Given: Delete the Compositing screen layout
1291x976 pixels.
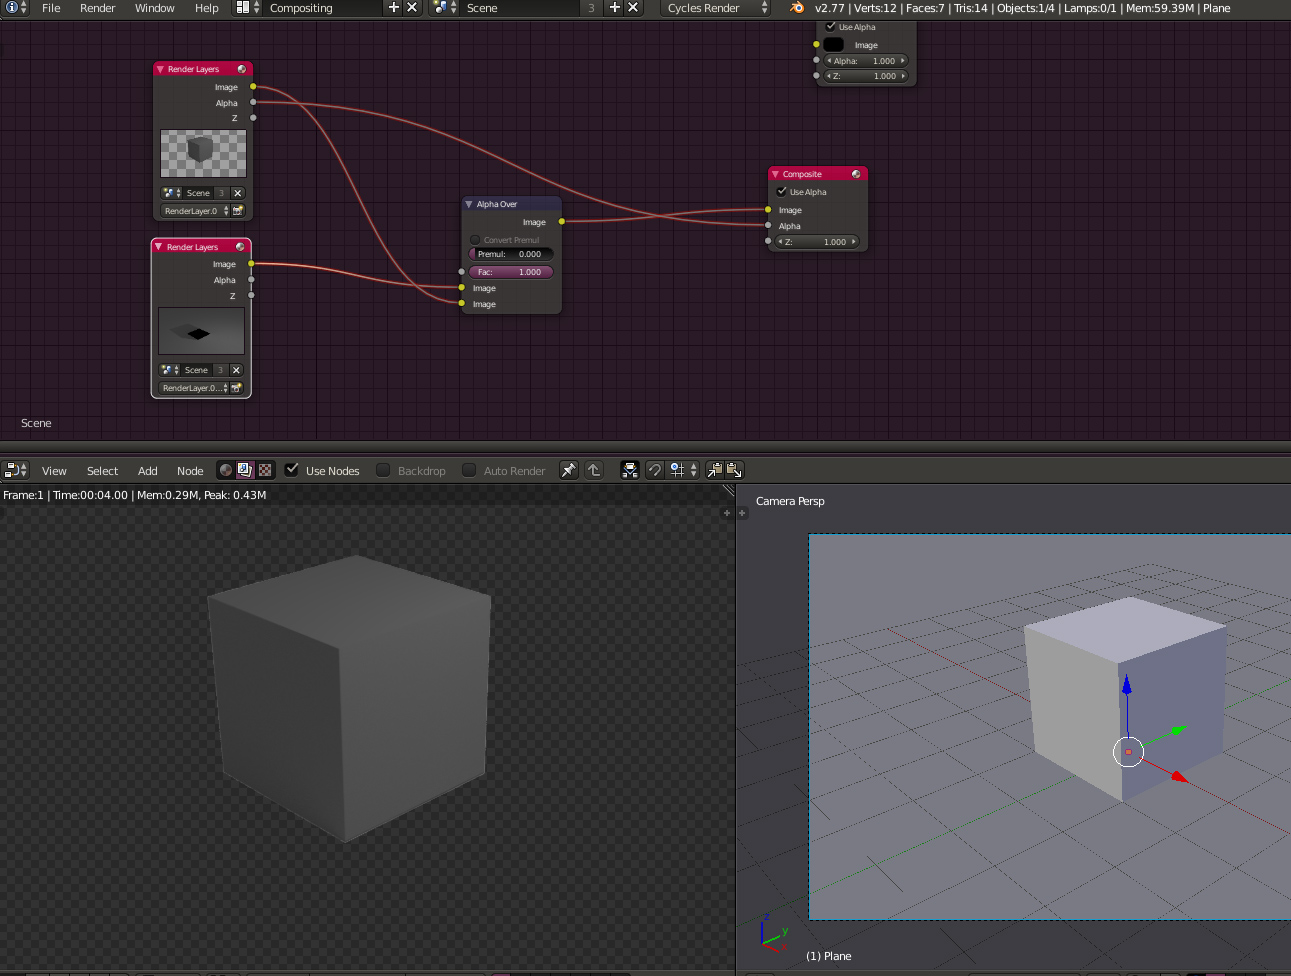Looking at the screenshot, I should pyautogui.click(x=412, y=7).
